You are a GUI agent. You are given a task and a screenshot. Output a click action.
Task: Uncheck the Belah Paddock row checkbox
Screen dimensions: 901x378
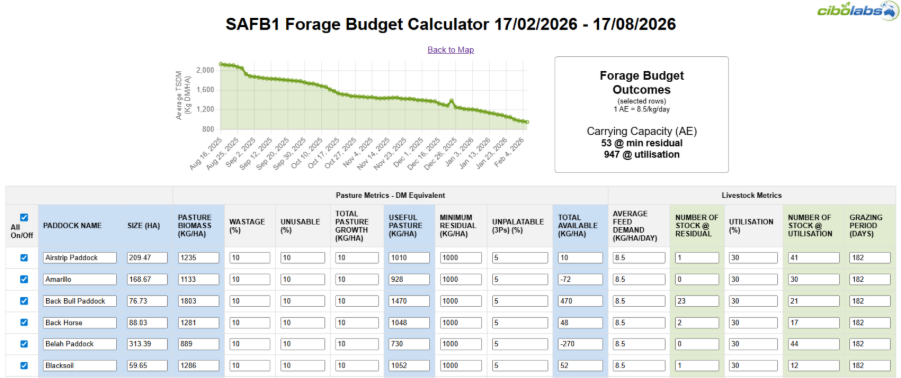[x=24, y=344]
